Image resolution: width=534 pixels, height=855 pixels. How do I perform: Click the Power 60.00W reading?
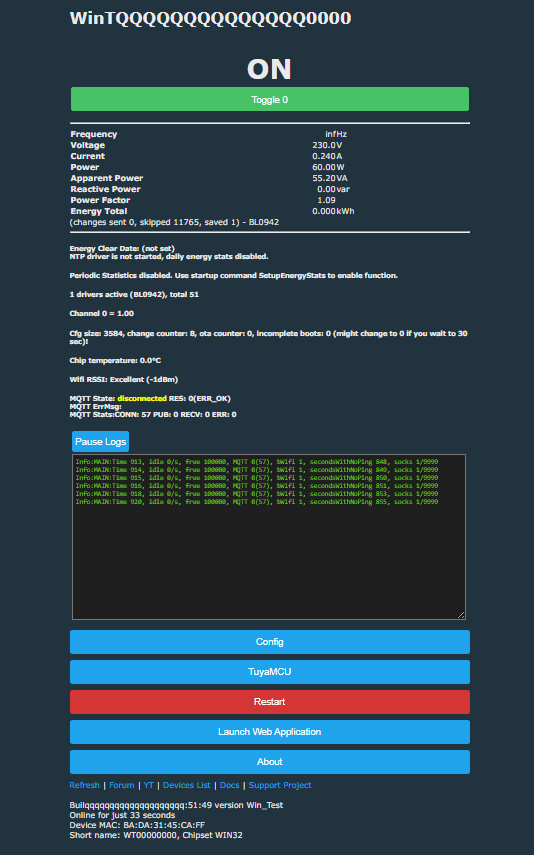[x=328, y=167]
